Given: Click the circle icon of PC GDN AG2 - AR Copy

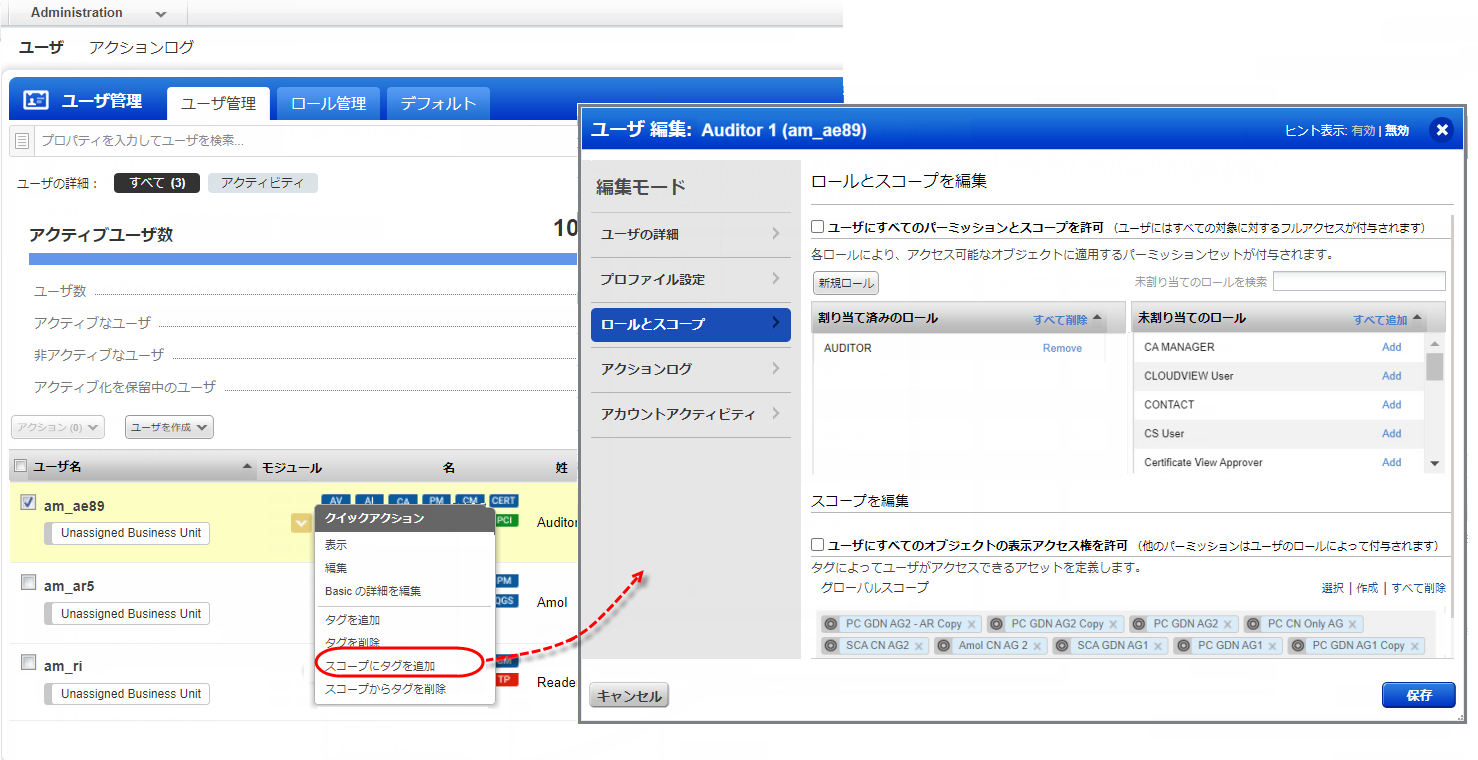Looking at the screenshot, I should pos(830,624).
